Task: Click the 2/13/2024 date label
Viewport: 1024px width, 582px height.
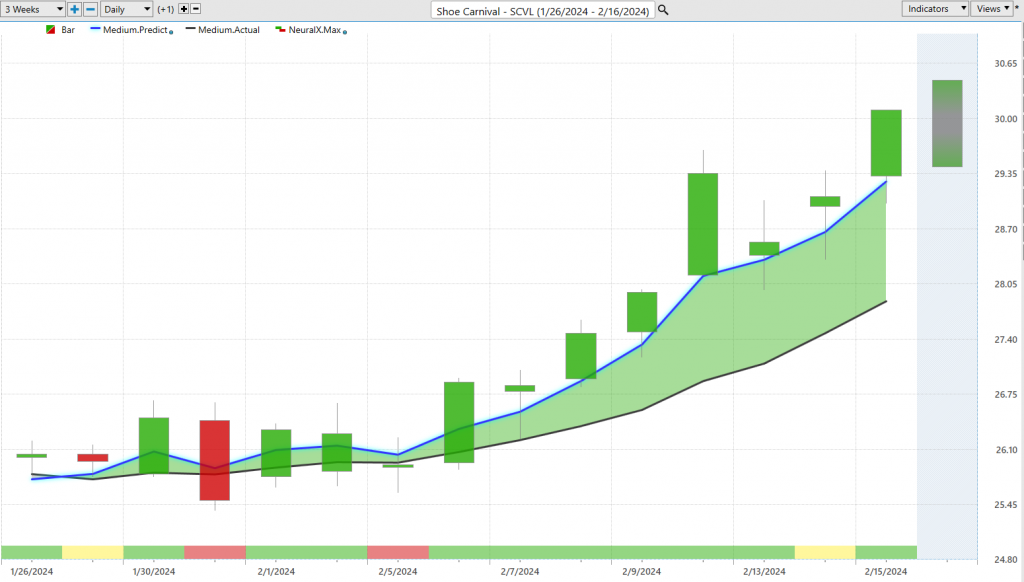Action: pyautogui.click(x=764, y=572)
